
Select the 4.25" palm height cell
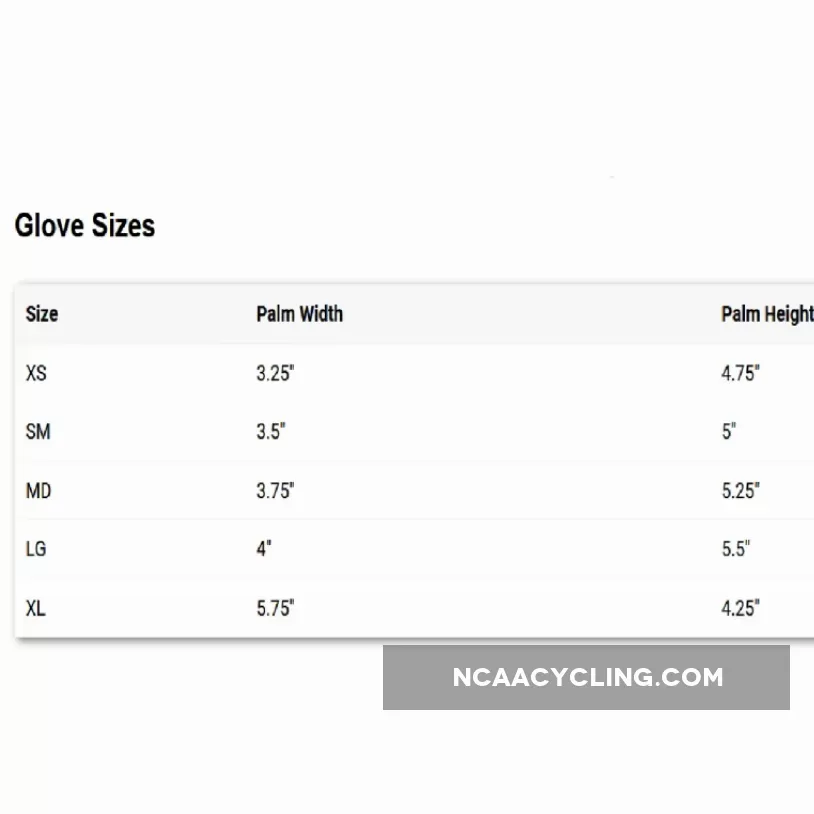740,608
